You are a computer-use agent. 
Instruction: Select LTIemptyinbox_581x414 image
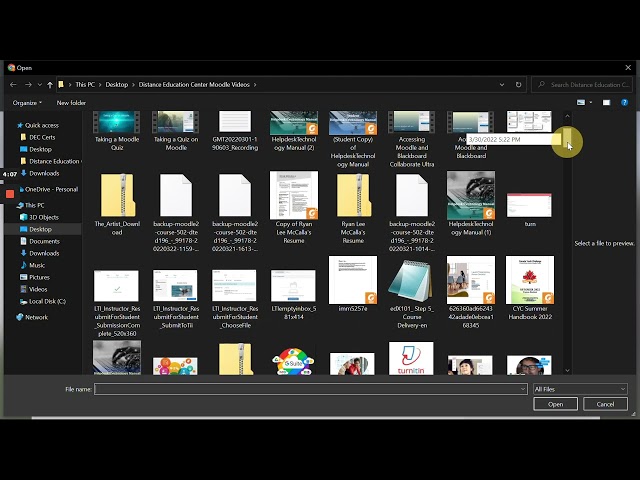coord(294,295)
